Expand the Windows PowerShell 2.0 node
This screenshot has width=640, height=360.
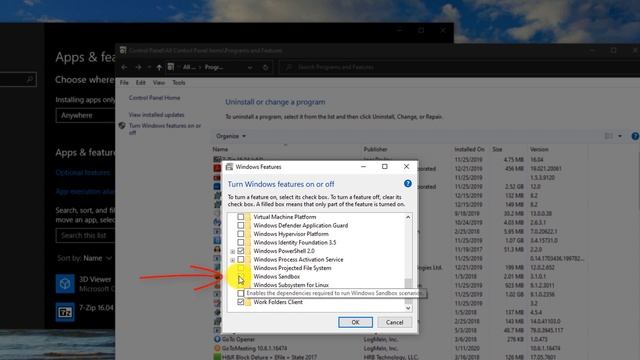point(233,251)
